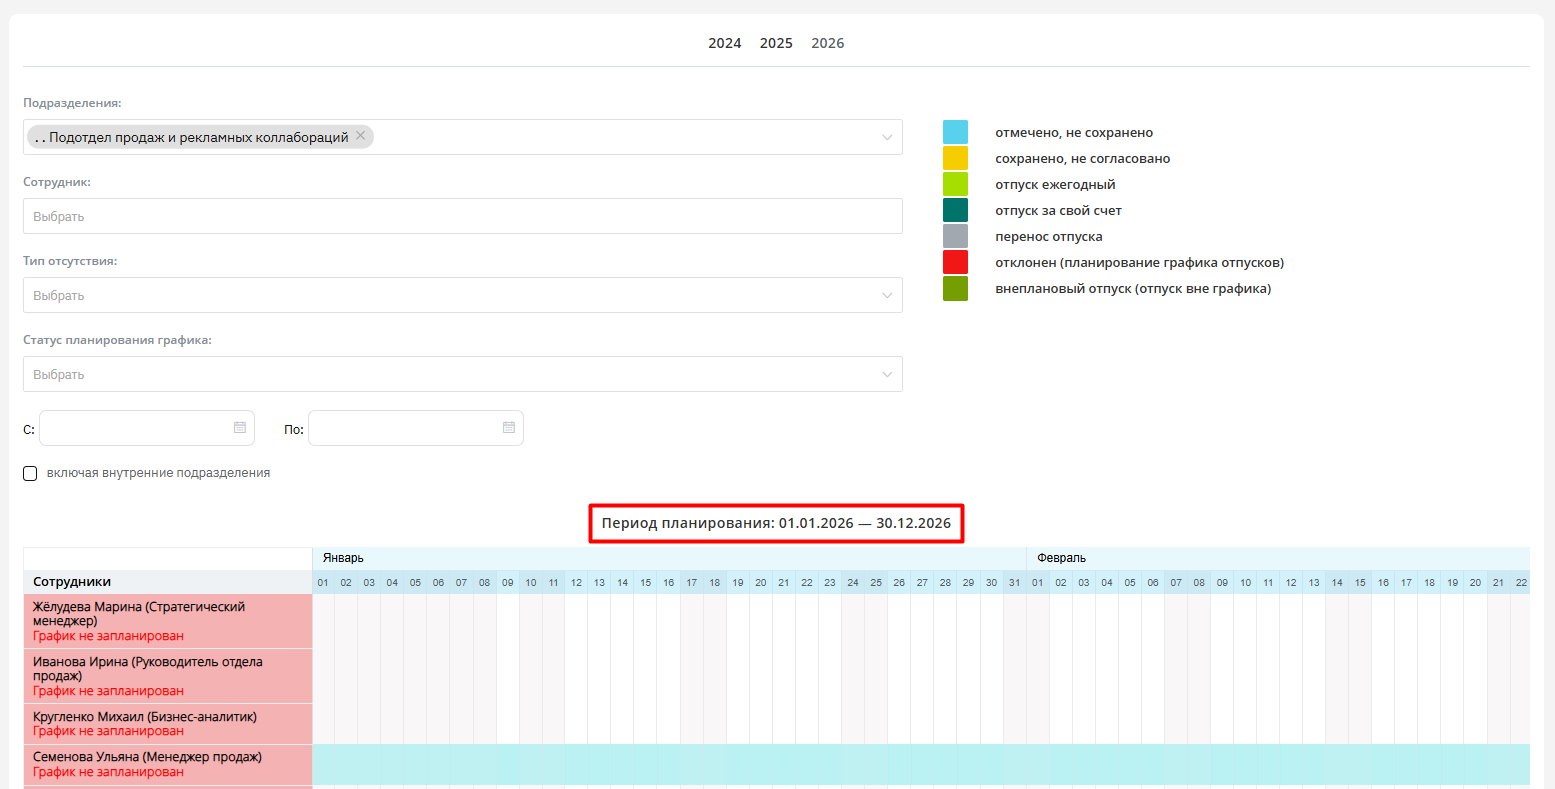Click January 15 cell for Иванова Ирина

click(645, 676)
